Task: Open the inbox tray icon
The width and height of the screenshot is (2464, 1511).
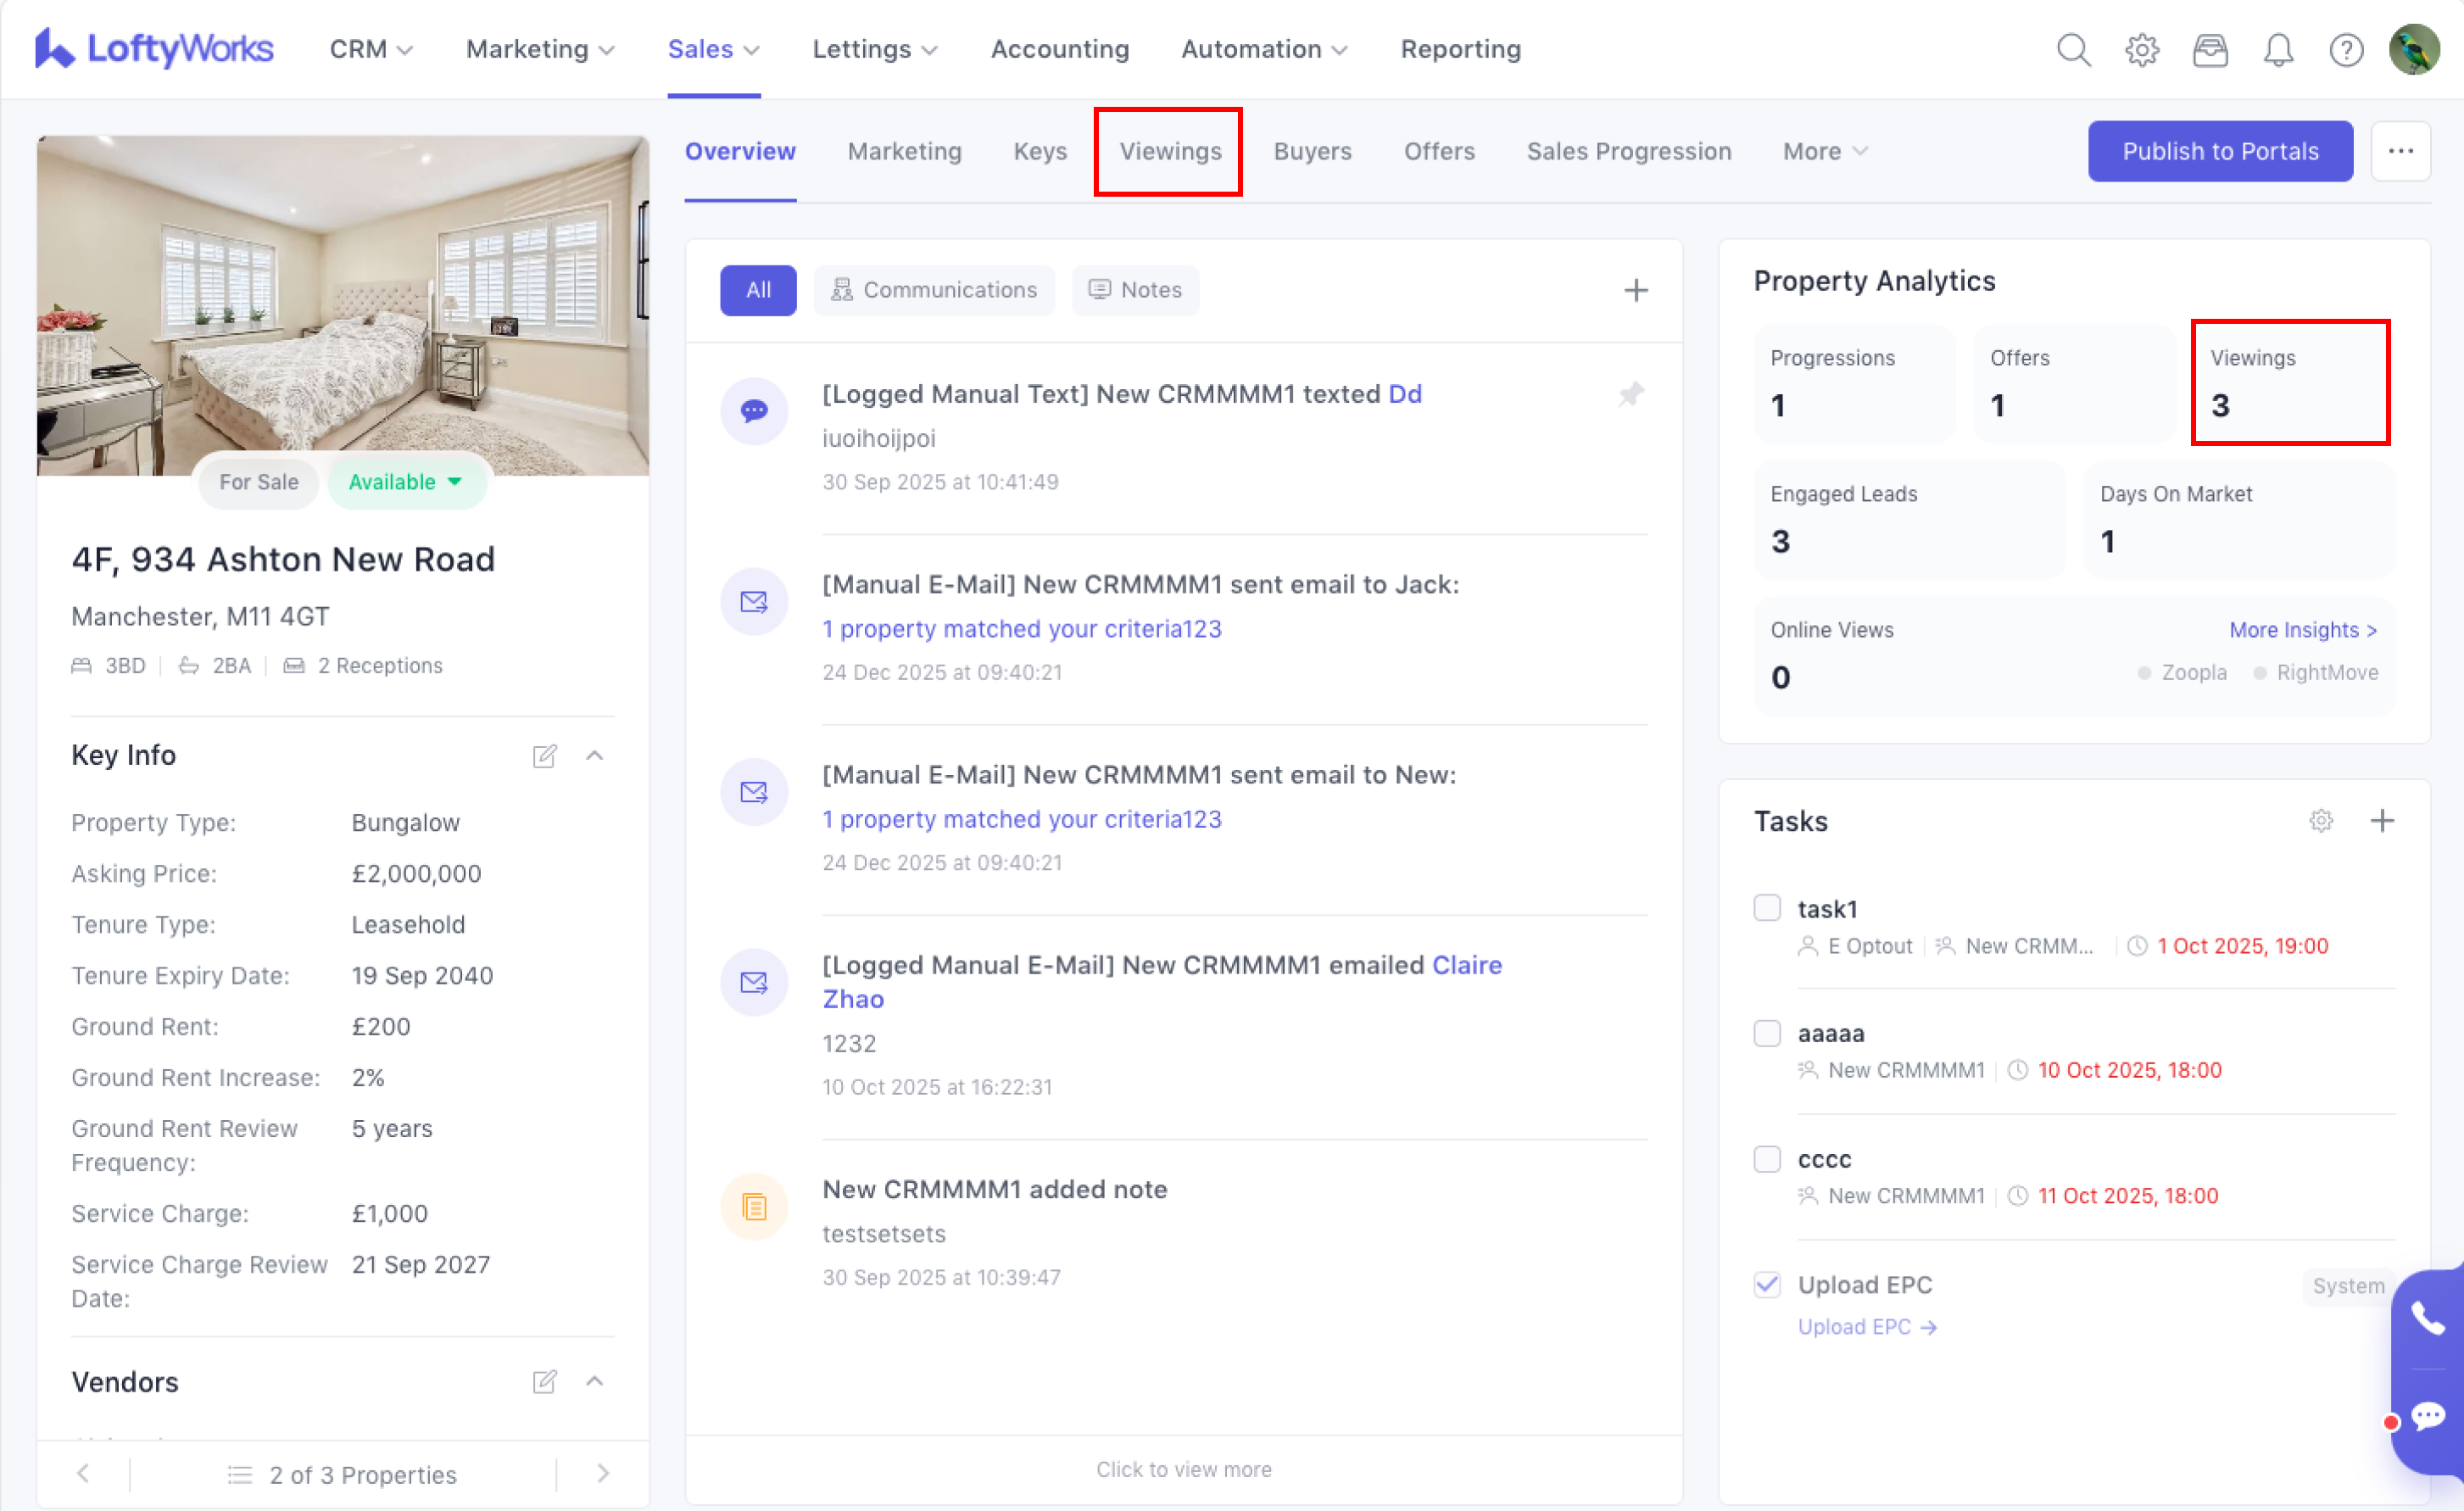Action: click(x=2210, y=49)
